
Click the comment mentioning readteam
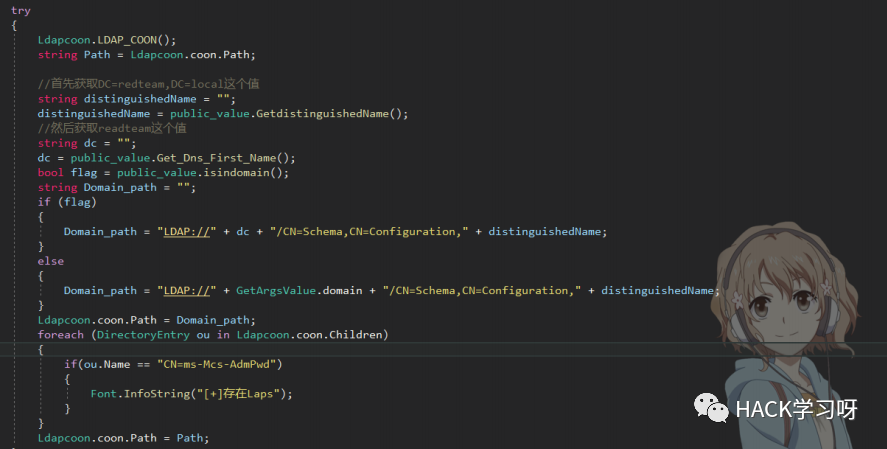click(x=112, y=128)
